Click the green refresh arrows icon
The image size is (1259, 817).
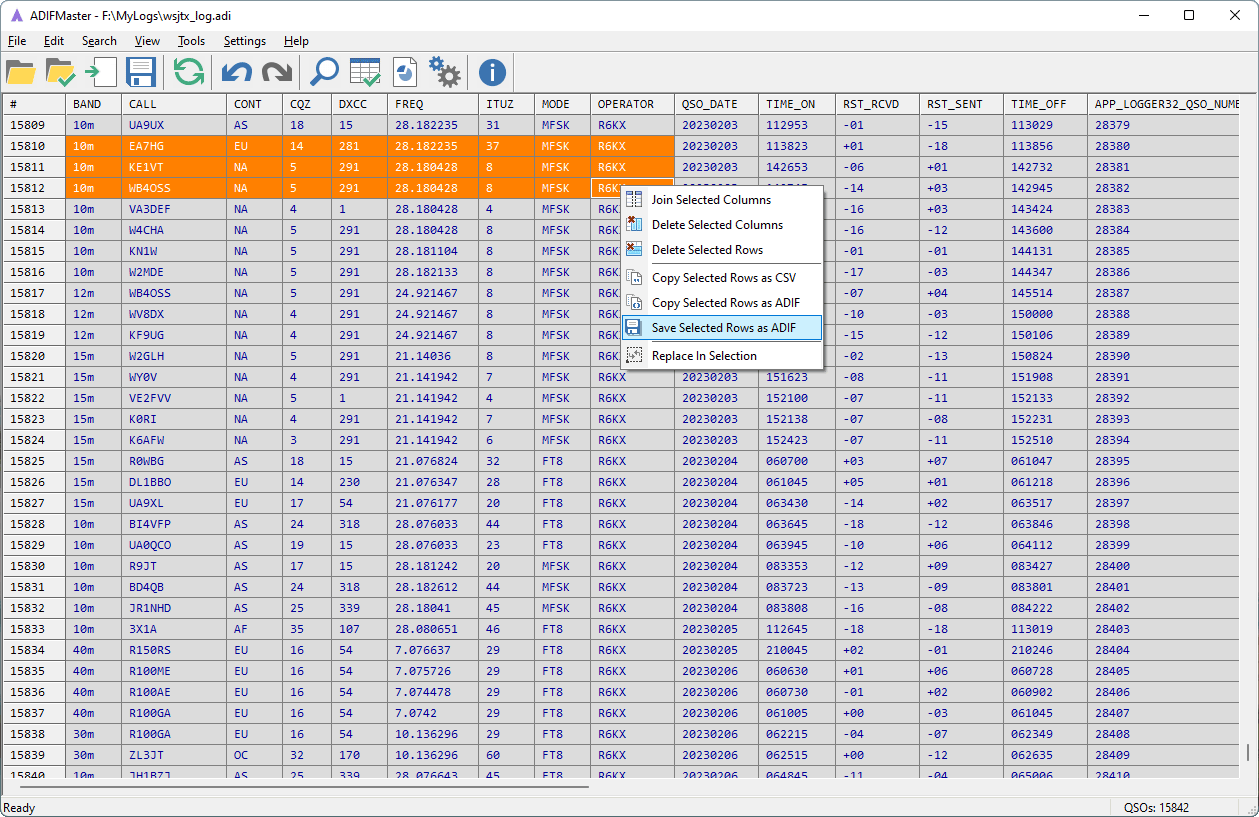tap(188, 72)
